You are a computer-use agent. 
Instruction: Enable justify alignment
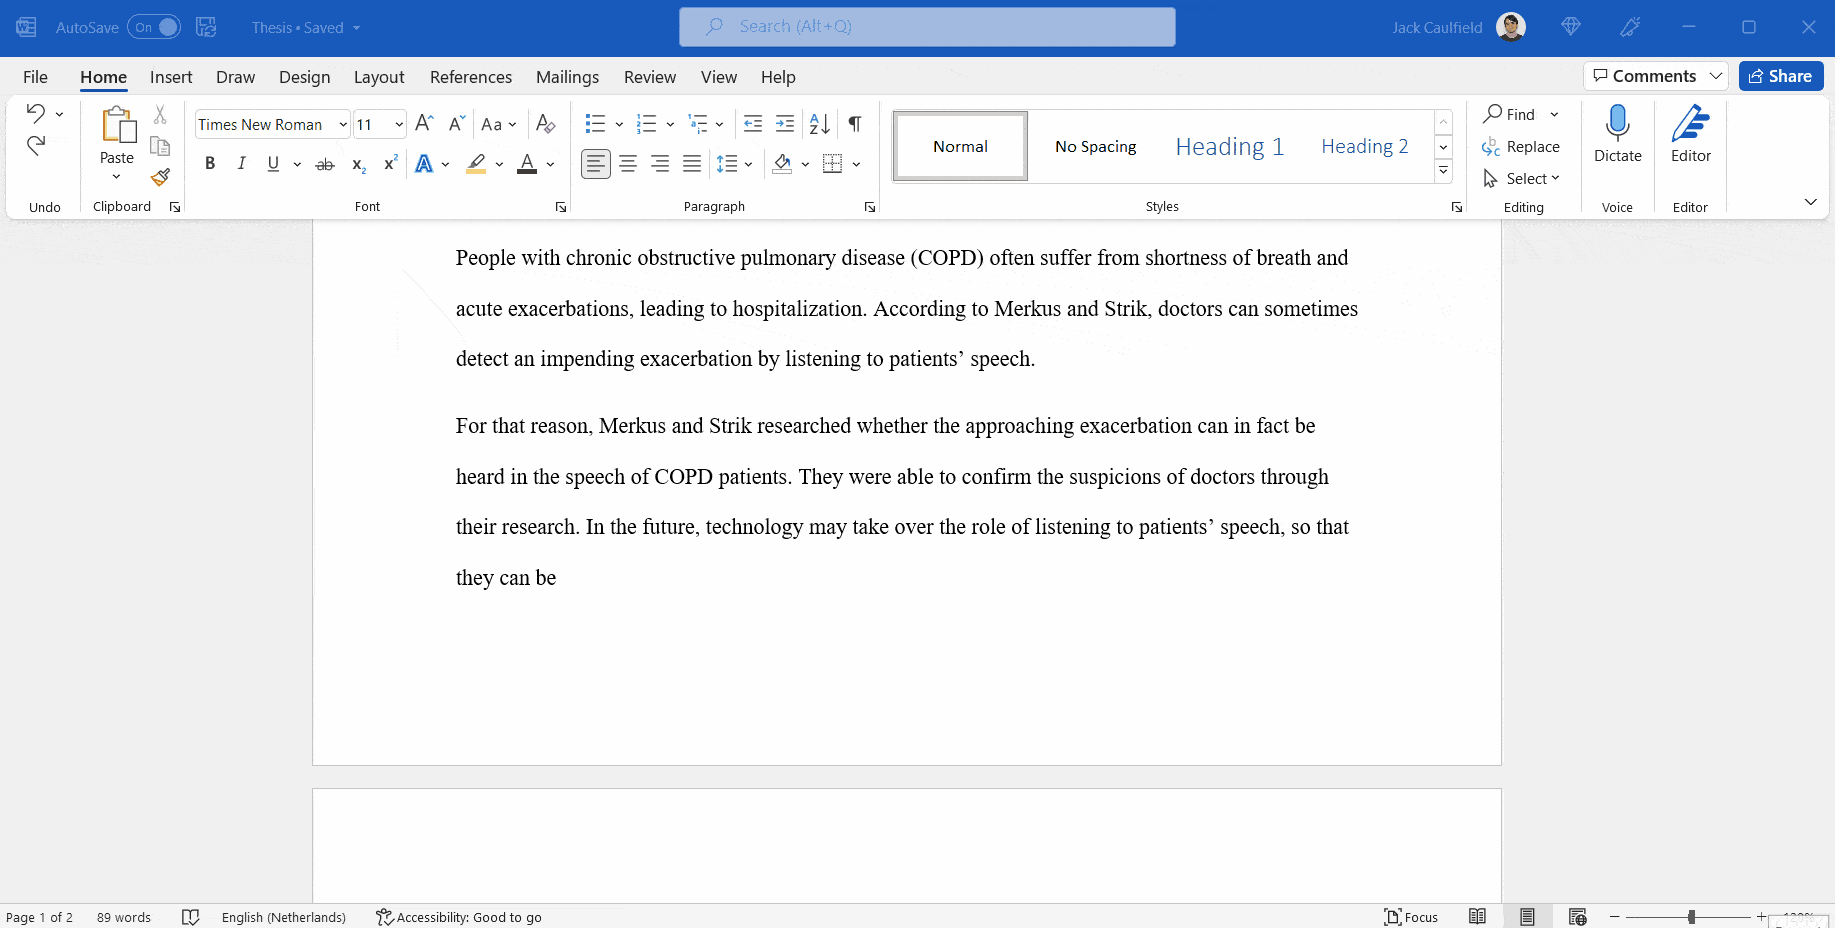click(692, 163)
